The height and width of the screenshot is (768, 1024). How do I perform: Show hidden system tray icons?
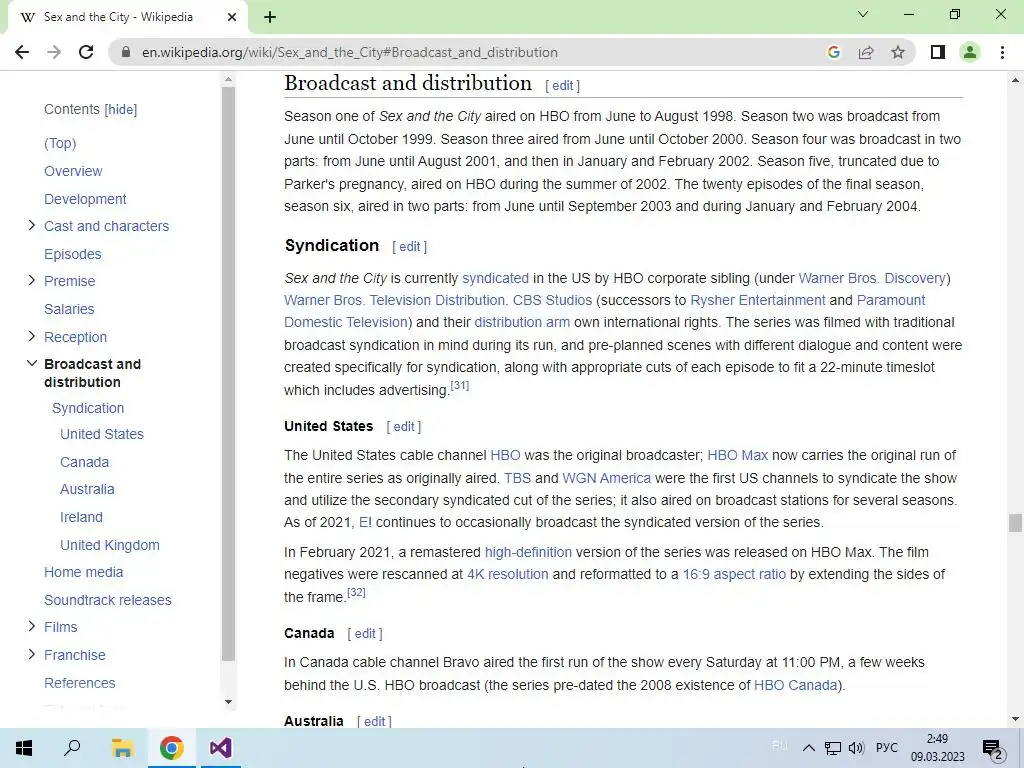808,748
